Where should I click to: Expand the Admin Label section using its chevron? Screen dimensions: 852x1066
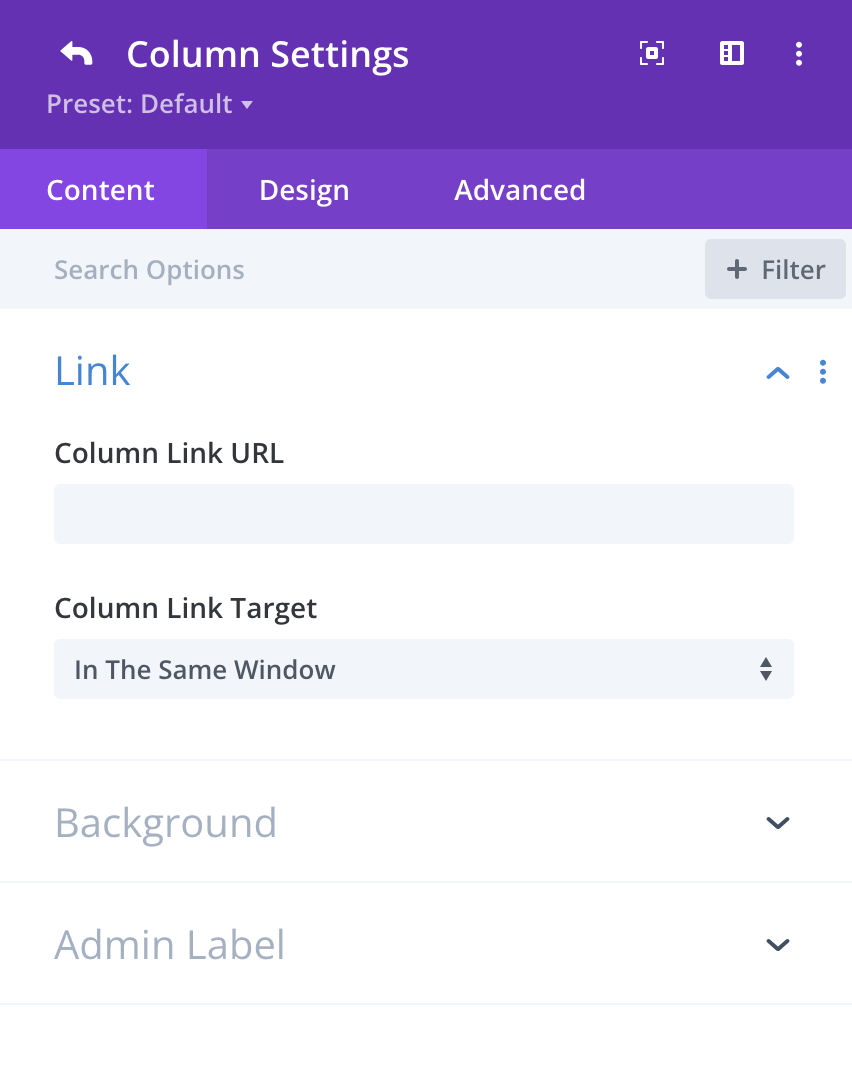(777, 945)
